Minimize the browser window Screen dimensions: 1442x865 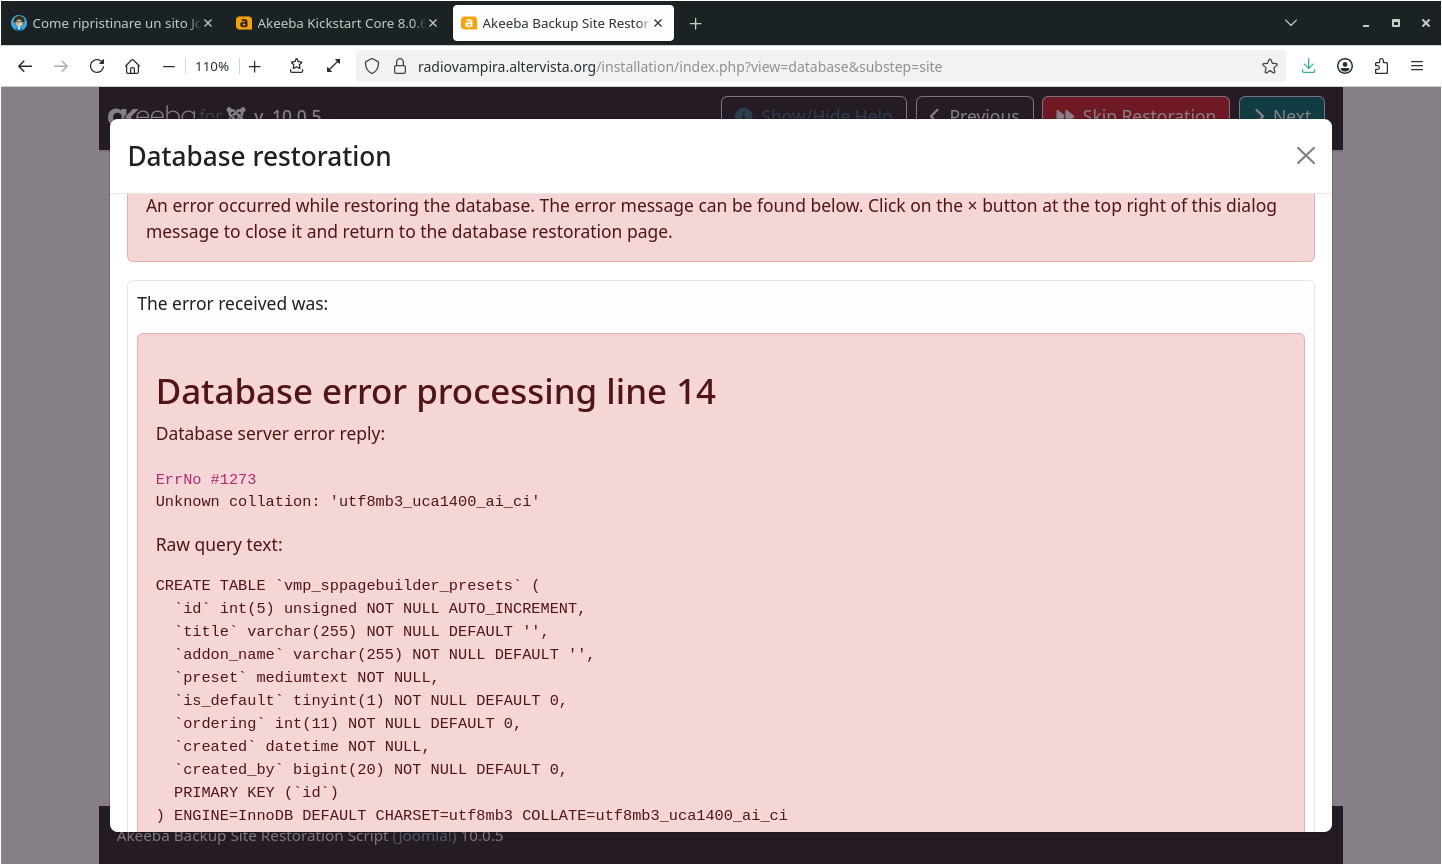[x=1365, y=23]
